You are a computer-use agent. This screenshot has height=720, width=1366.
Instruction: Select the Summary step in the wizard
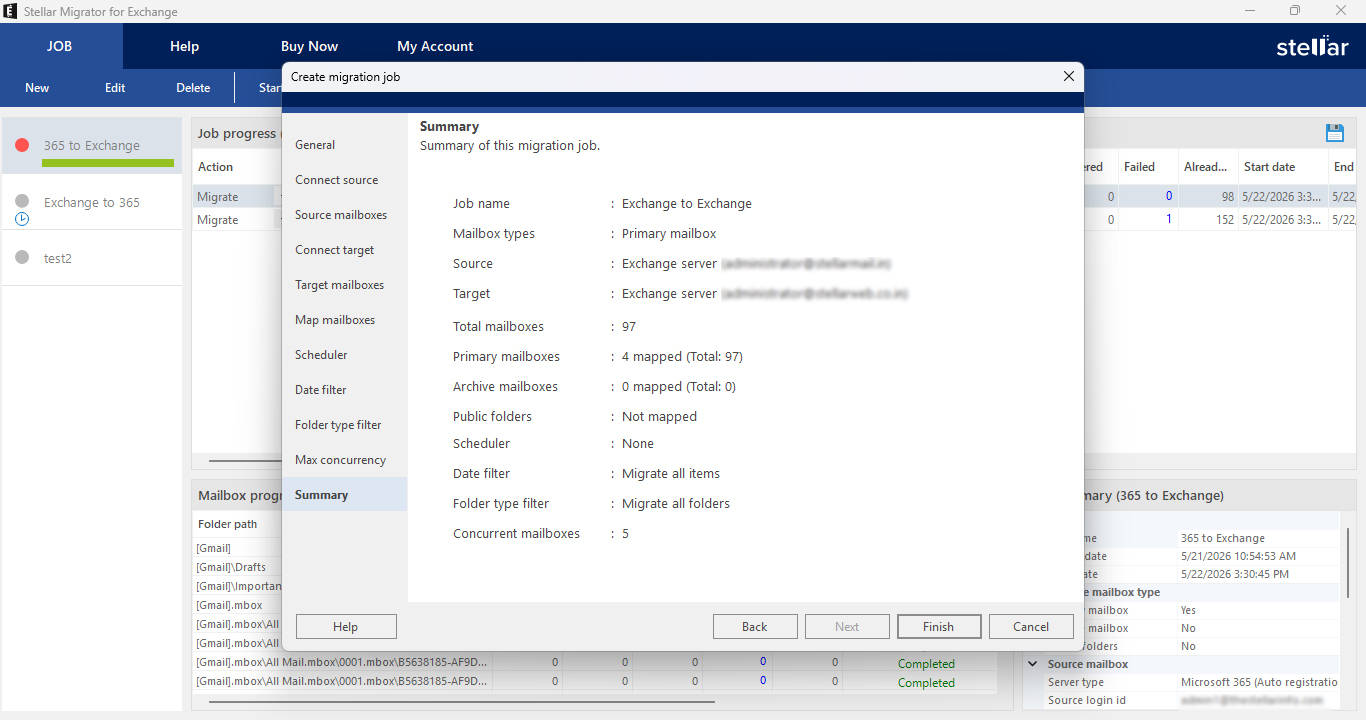tap(344, 495)
